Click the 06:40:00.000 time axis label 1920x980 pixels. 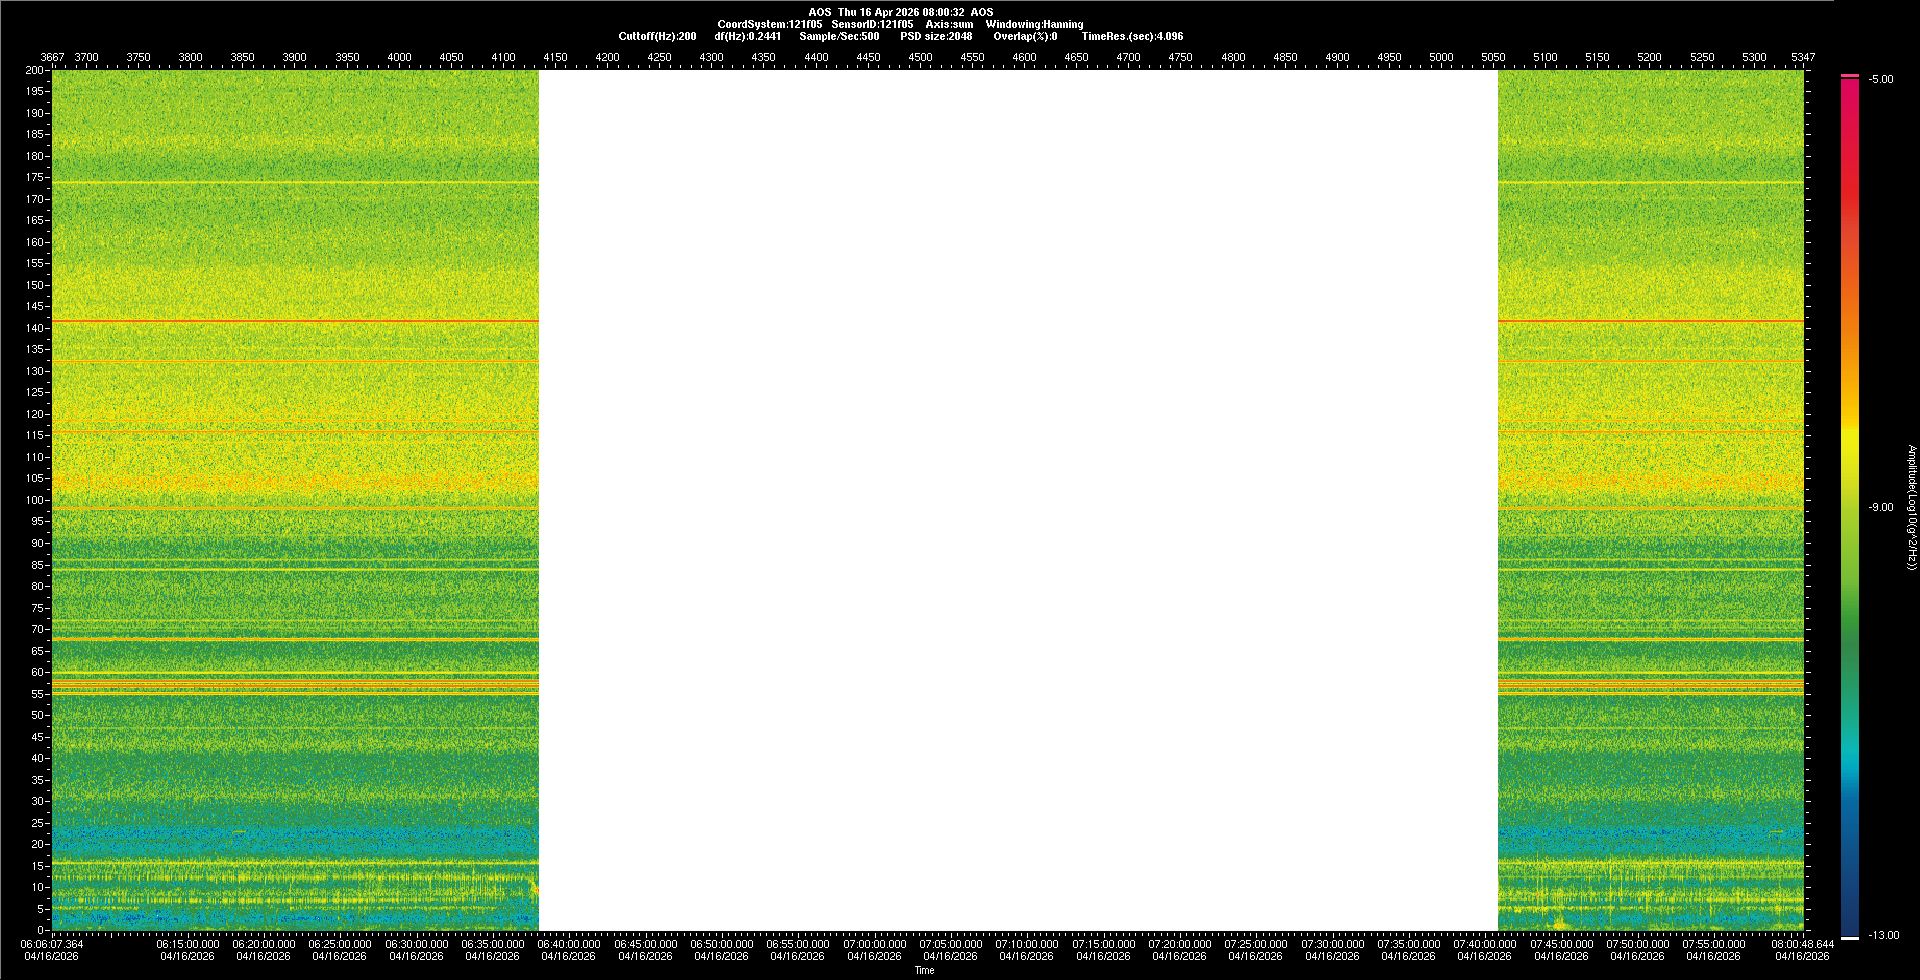tap(569, 943)
